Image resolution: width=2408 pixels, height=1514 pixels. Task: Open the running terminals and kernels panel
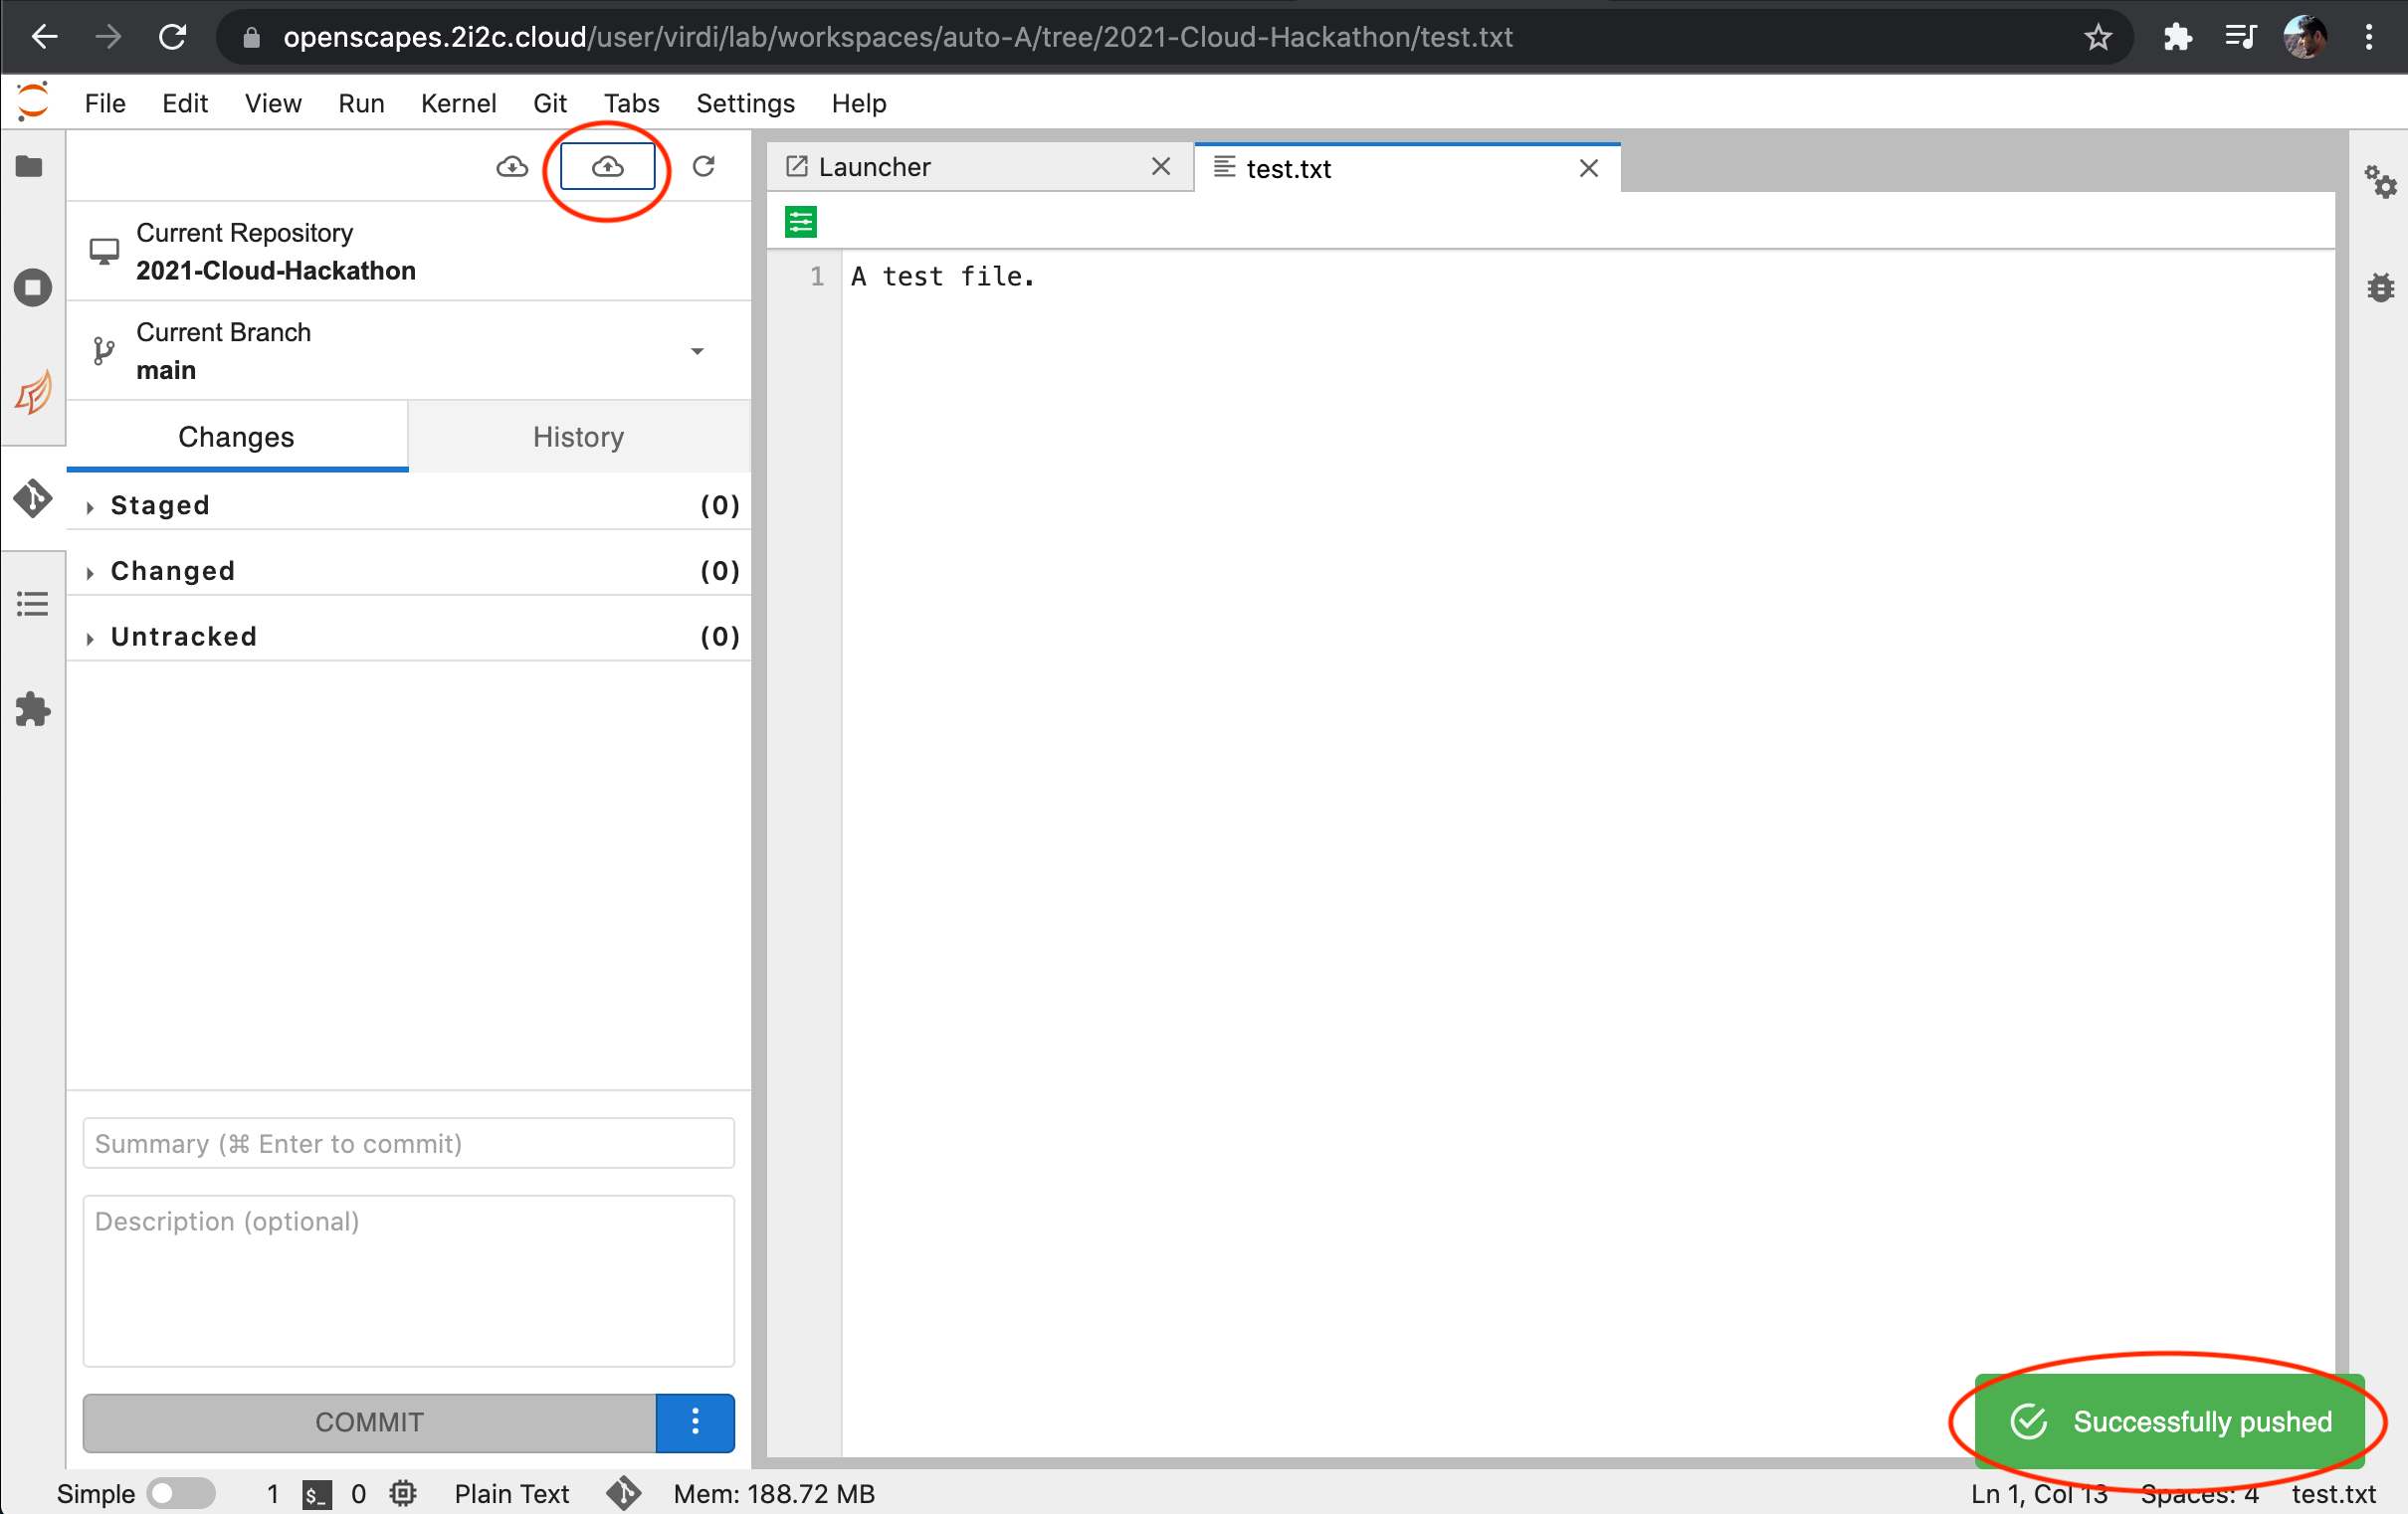tap(32, 288)
